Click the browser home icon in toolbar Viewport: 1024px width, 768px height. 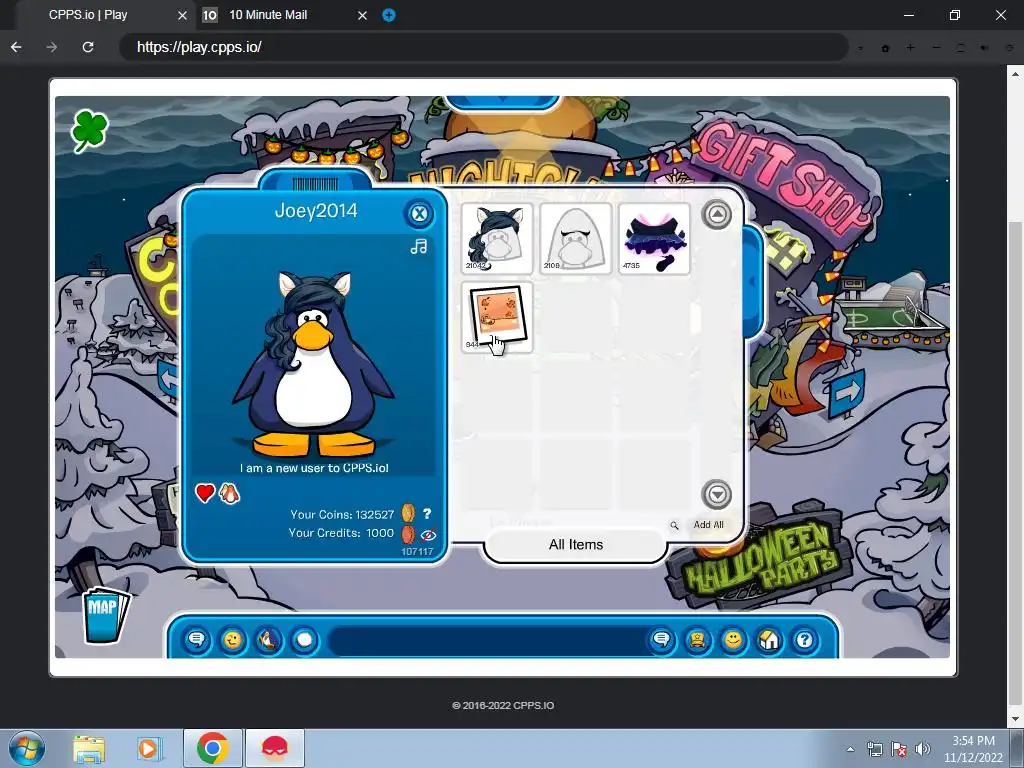coord(886,48)
